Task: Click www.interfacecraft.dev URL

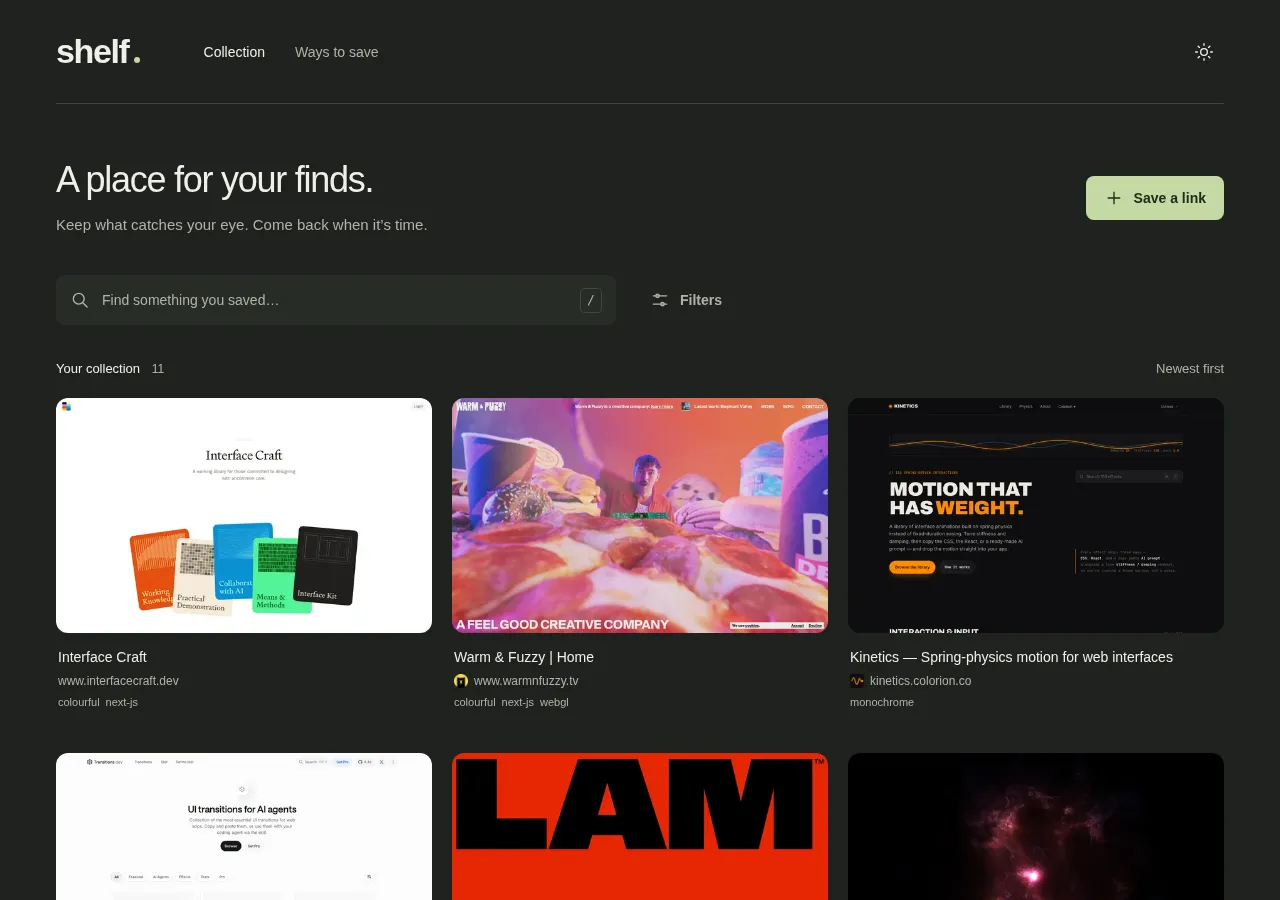Action: (x=118, y=681)
